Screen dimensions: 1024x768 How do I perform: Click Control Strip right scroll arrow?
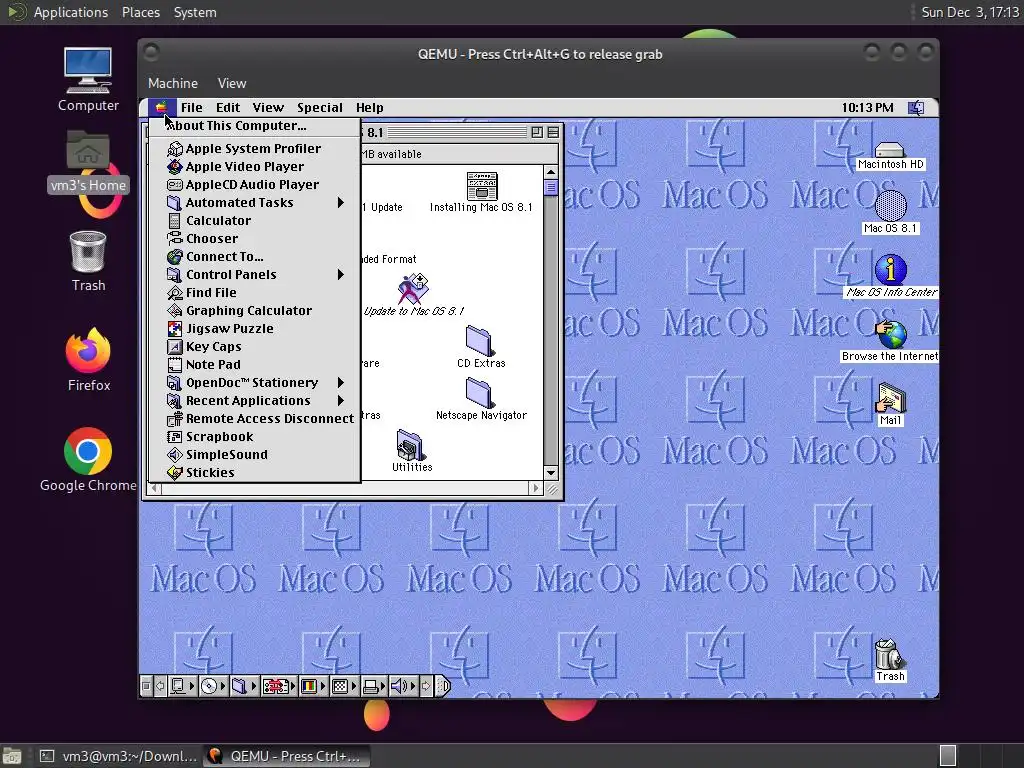(x=426, y=686)
